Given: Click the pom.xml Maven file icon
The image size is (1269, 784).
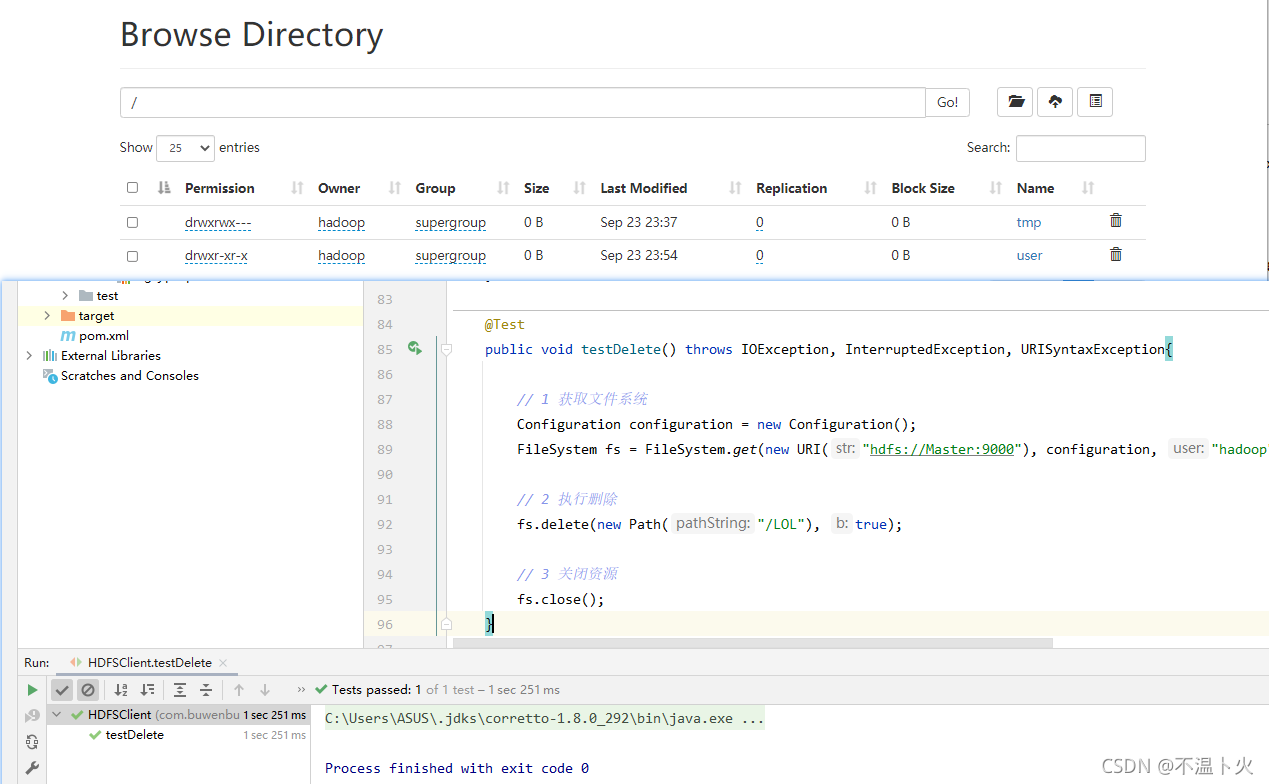Looking at the screenshot, I should click(68, 336).
